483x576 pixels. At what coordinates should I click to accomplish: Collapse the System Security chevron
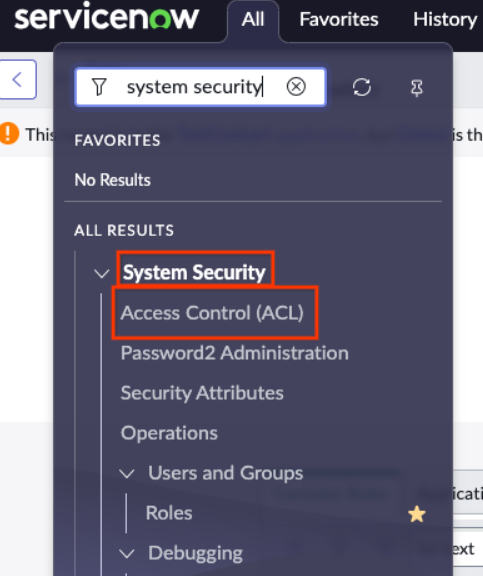click(101, 273)
